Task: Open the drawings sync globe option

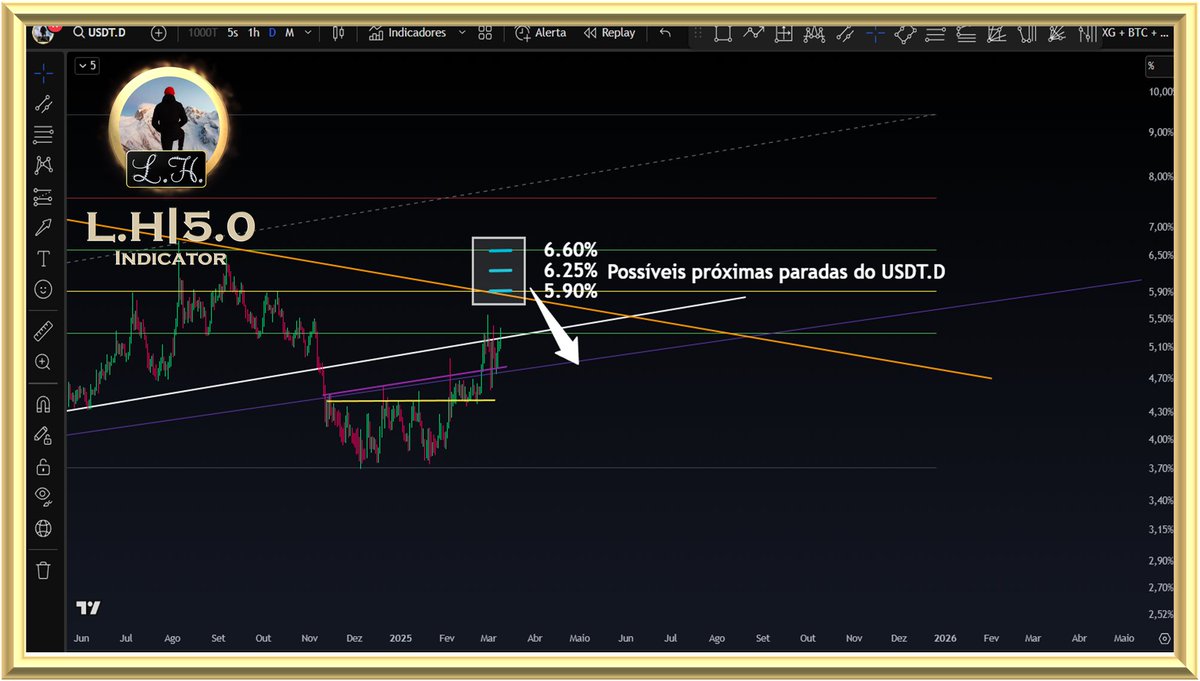Action: 43,528
